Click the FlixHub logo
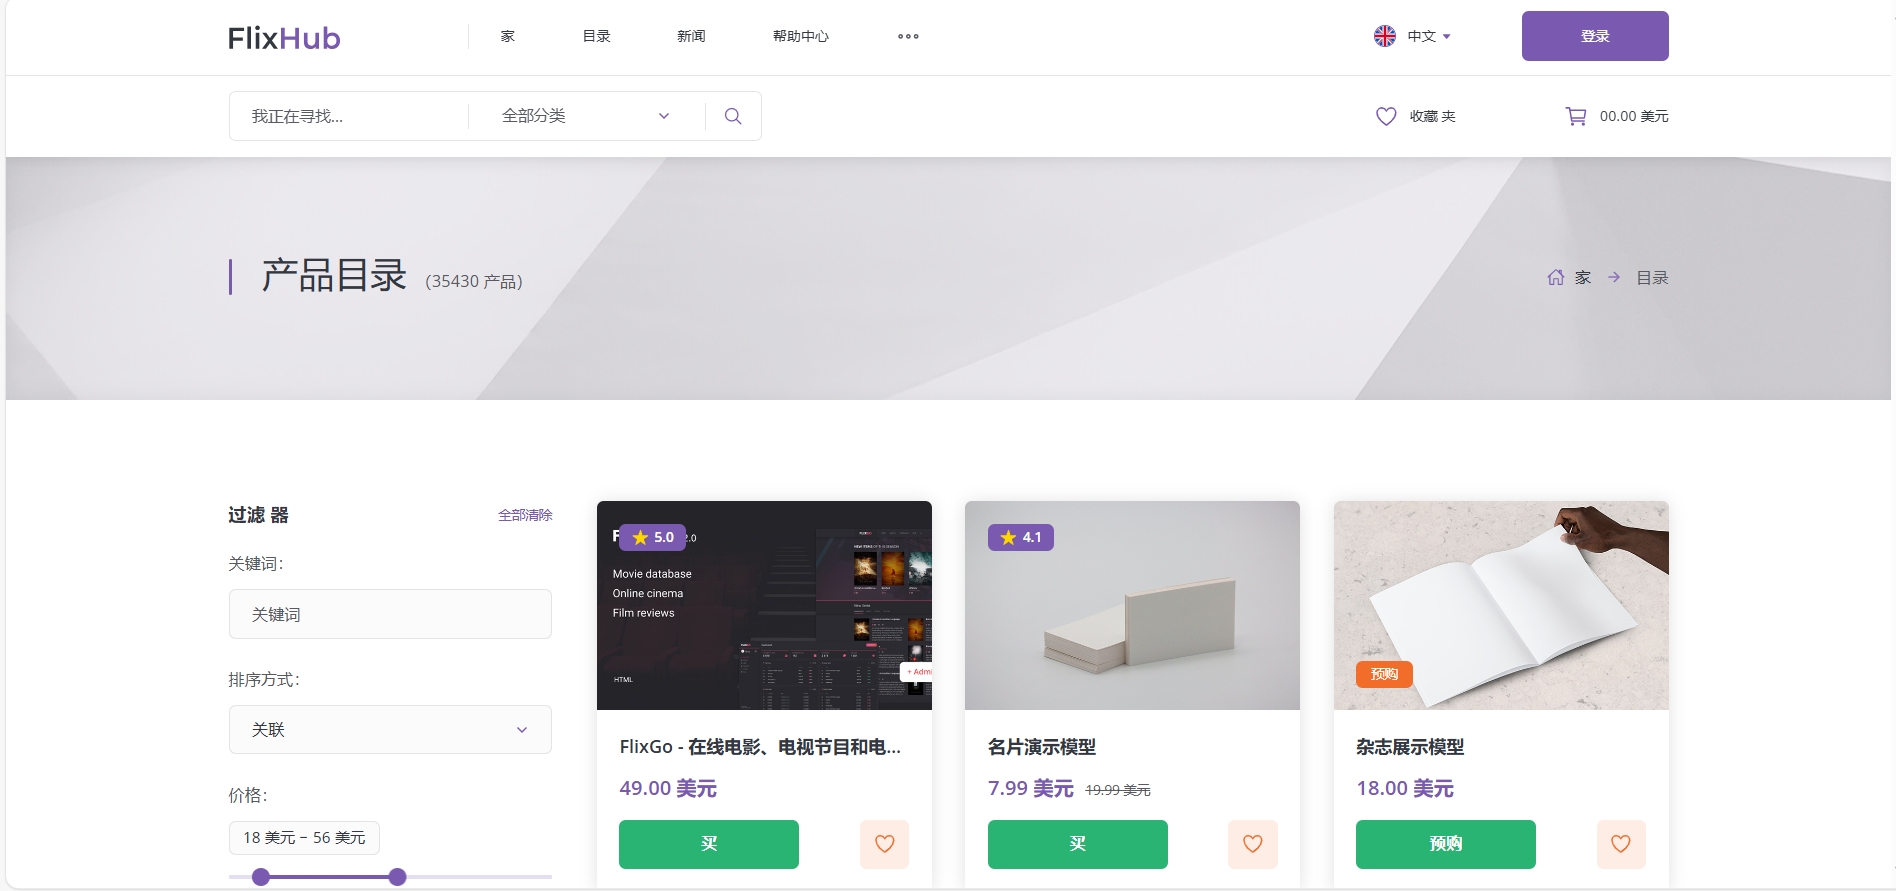1896x891 pixels. (x=284, y=38)
